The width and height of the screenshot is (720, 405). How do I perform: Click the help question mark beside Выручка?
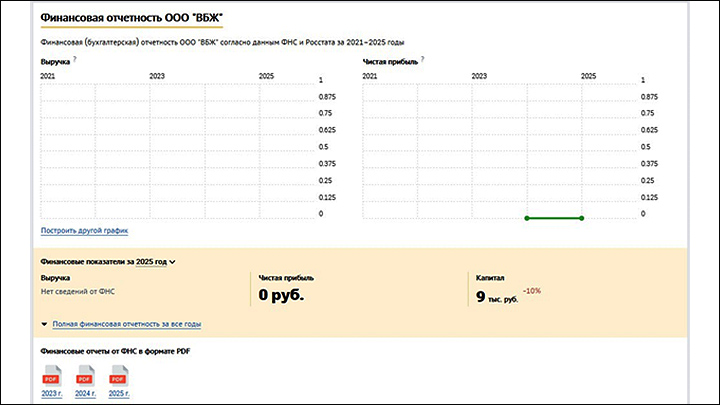coord(75,60)
